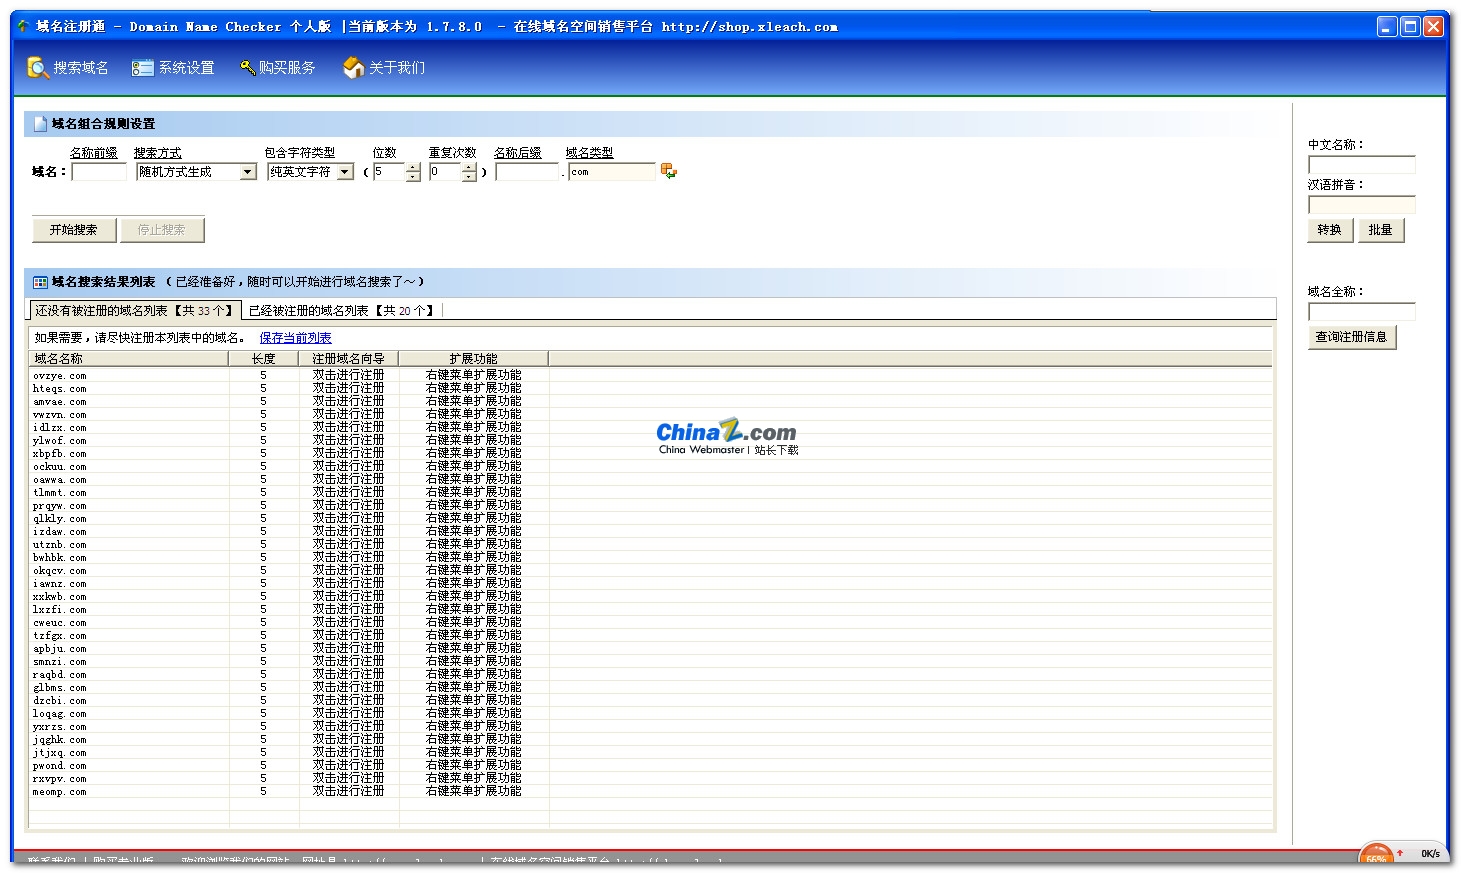Select the loqag.com row
This screenshot has height=873, width=1461.
(x=650, y=713)
